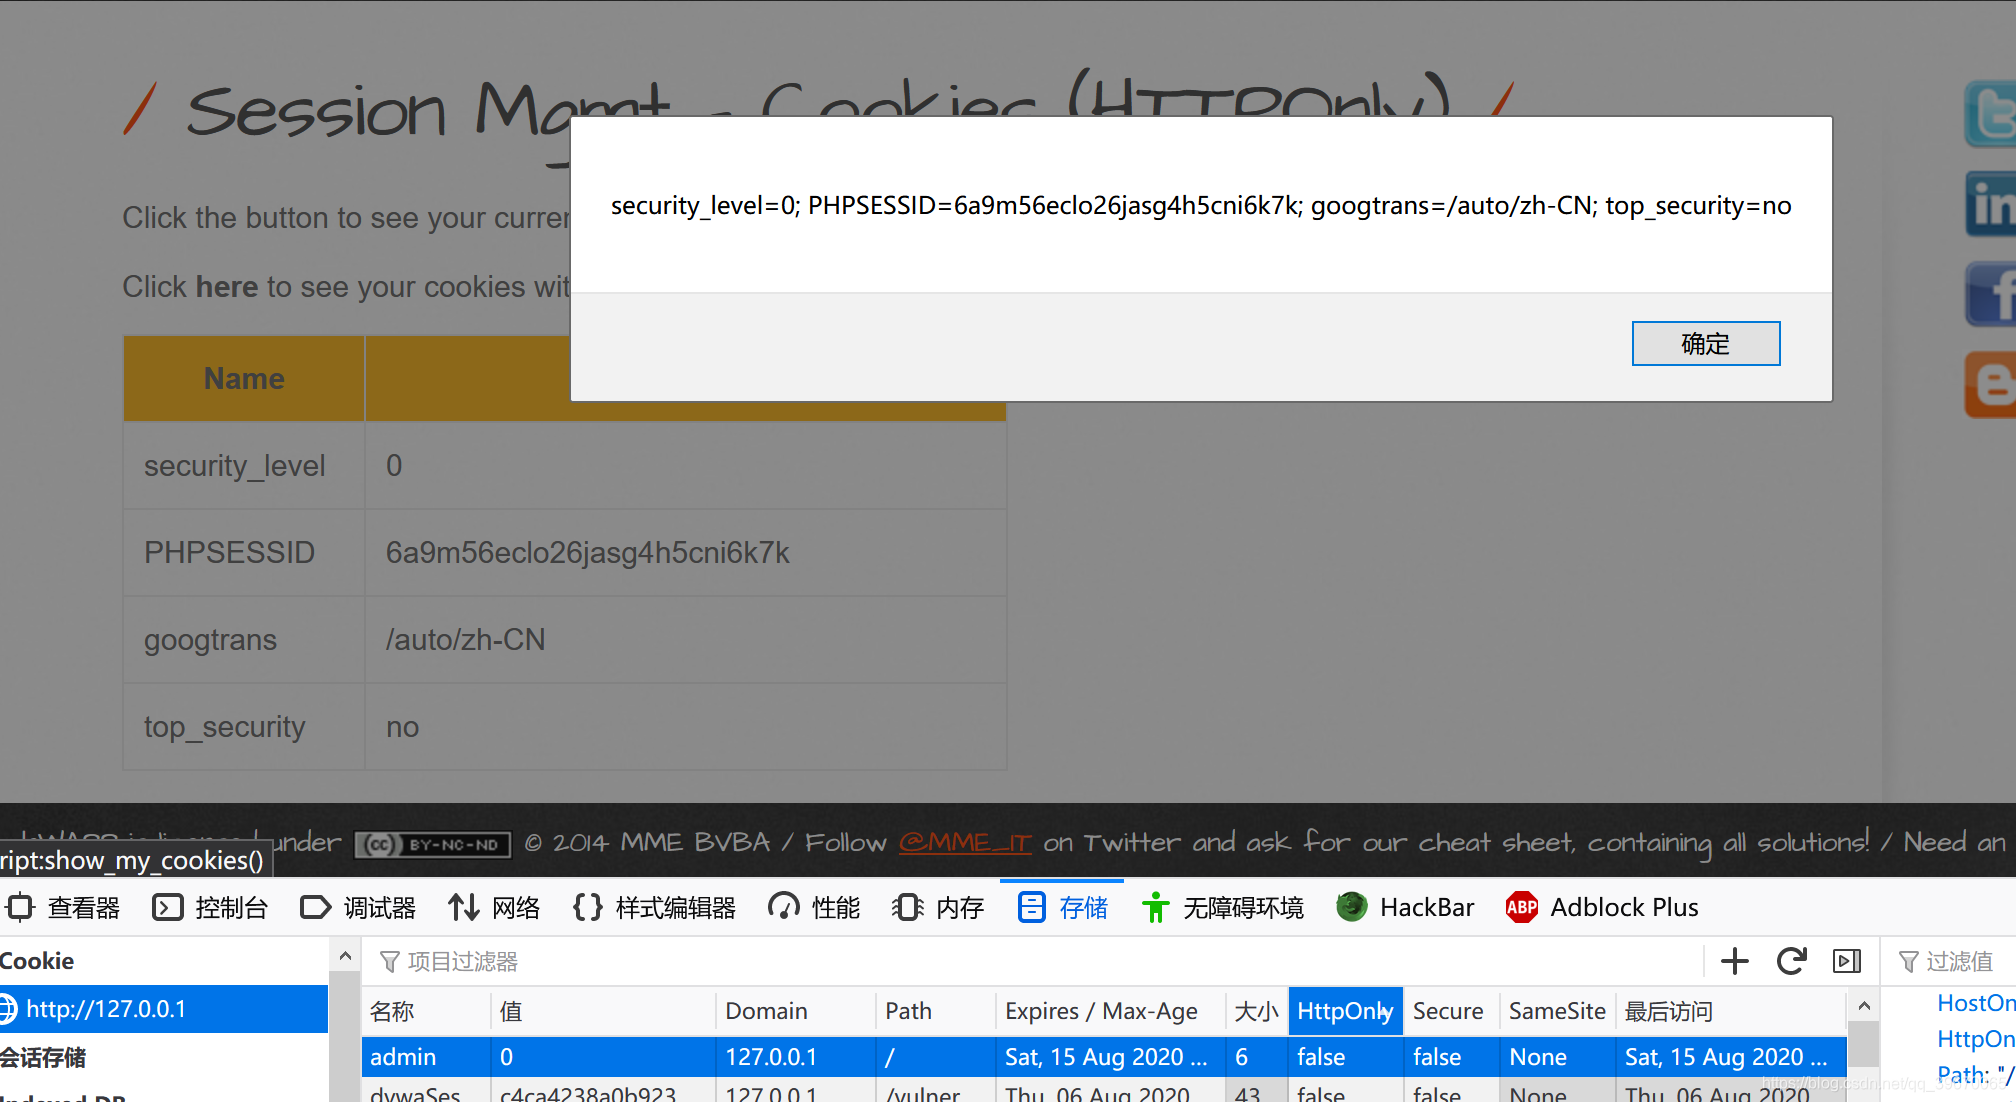Click the top_security name cell
This screenshot has width=2016, height=1102.
click(244, 727)
